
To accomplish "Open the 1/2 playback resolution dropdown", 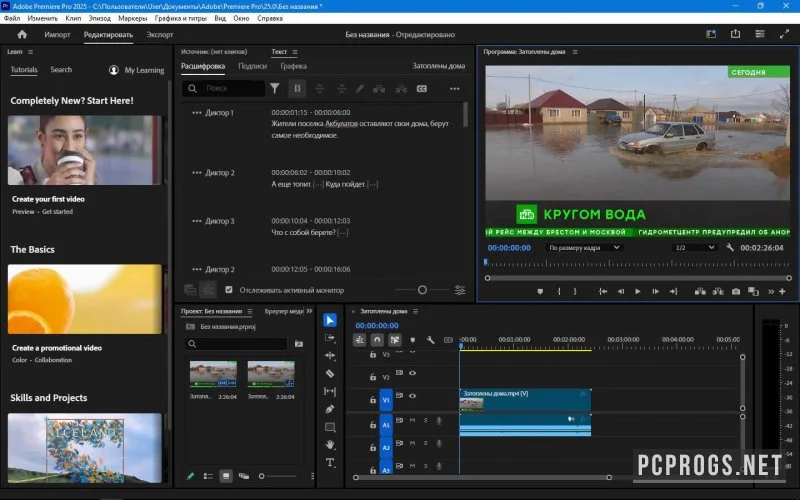I will click(694, 247).
